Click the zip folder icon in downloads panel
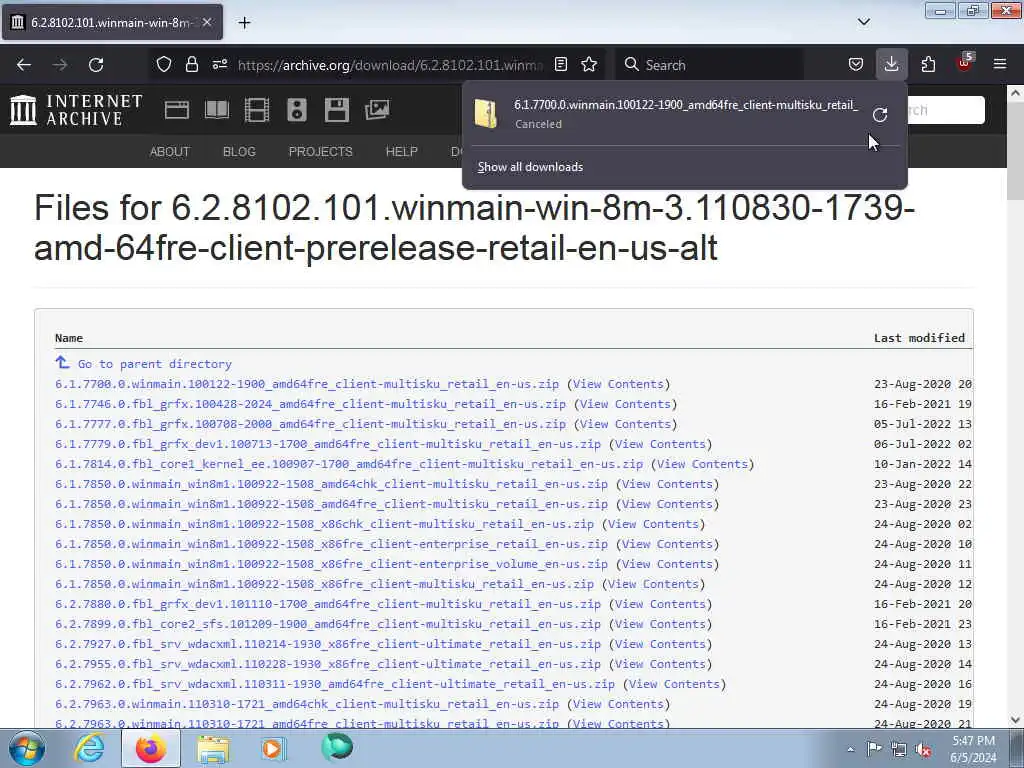This screenshot has width=1024, height=768. (x=486, y=114)
